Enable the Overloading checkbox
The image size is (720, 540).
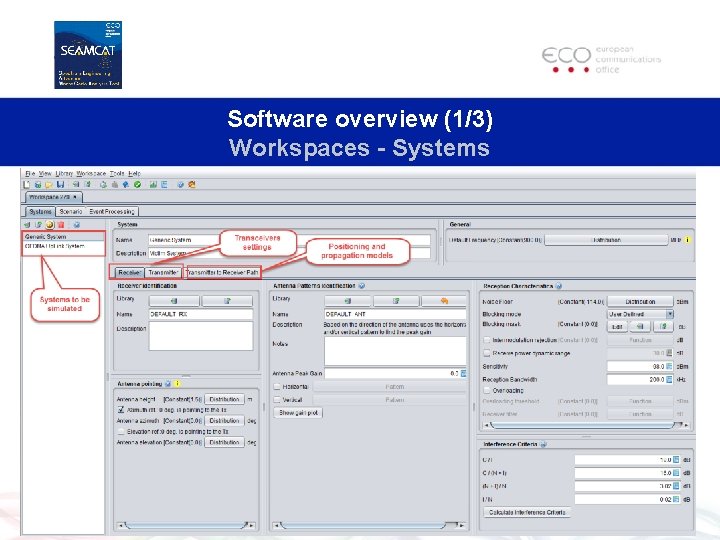(x=487, y=390)
